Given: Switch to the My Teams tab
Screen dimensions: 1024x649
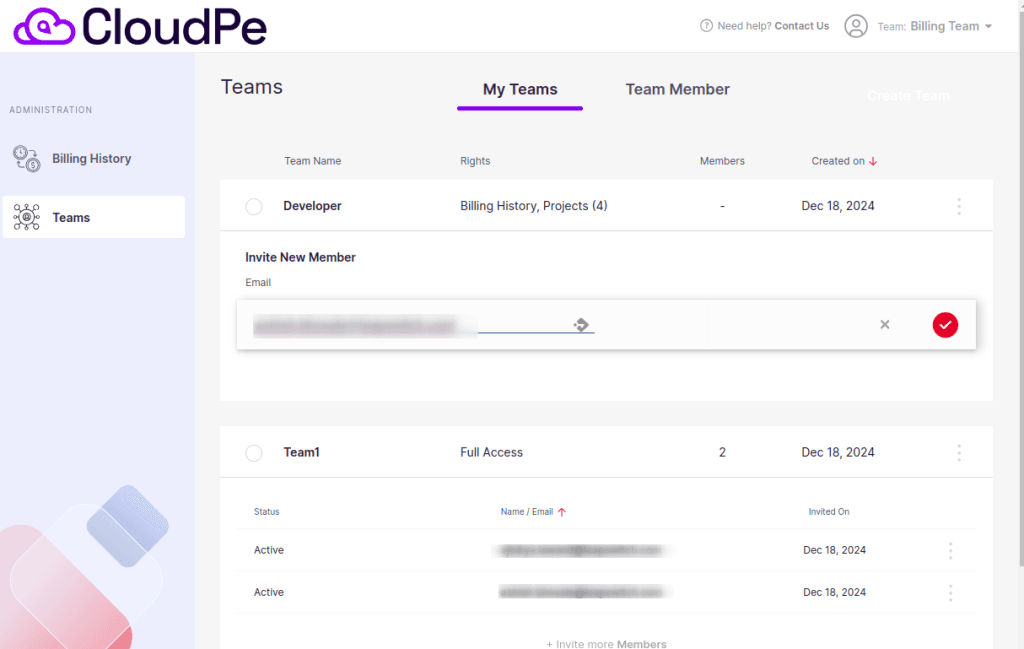Looking at the screenshot, I should (520, 90).
